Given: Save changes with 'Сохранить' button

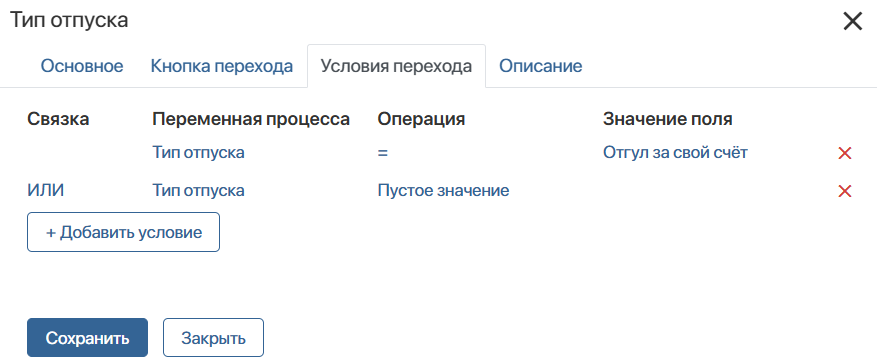Looking at the screenshot, I should click(x=87, y=338).
